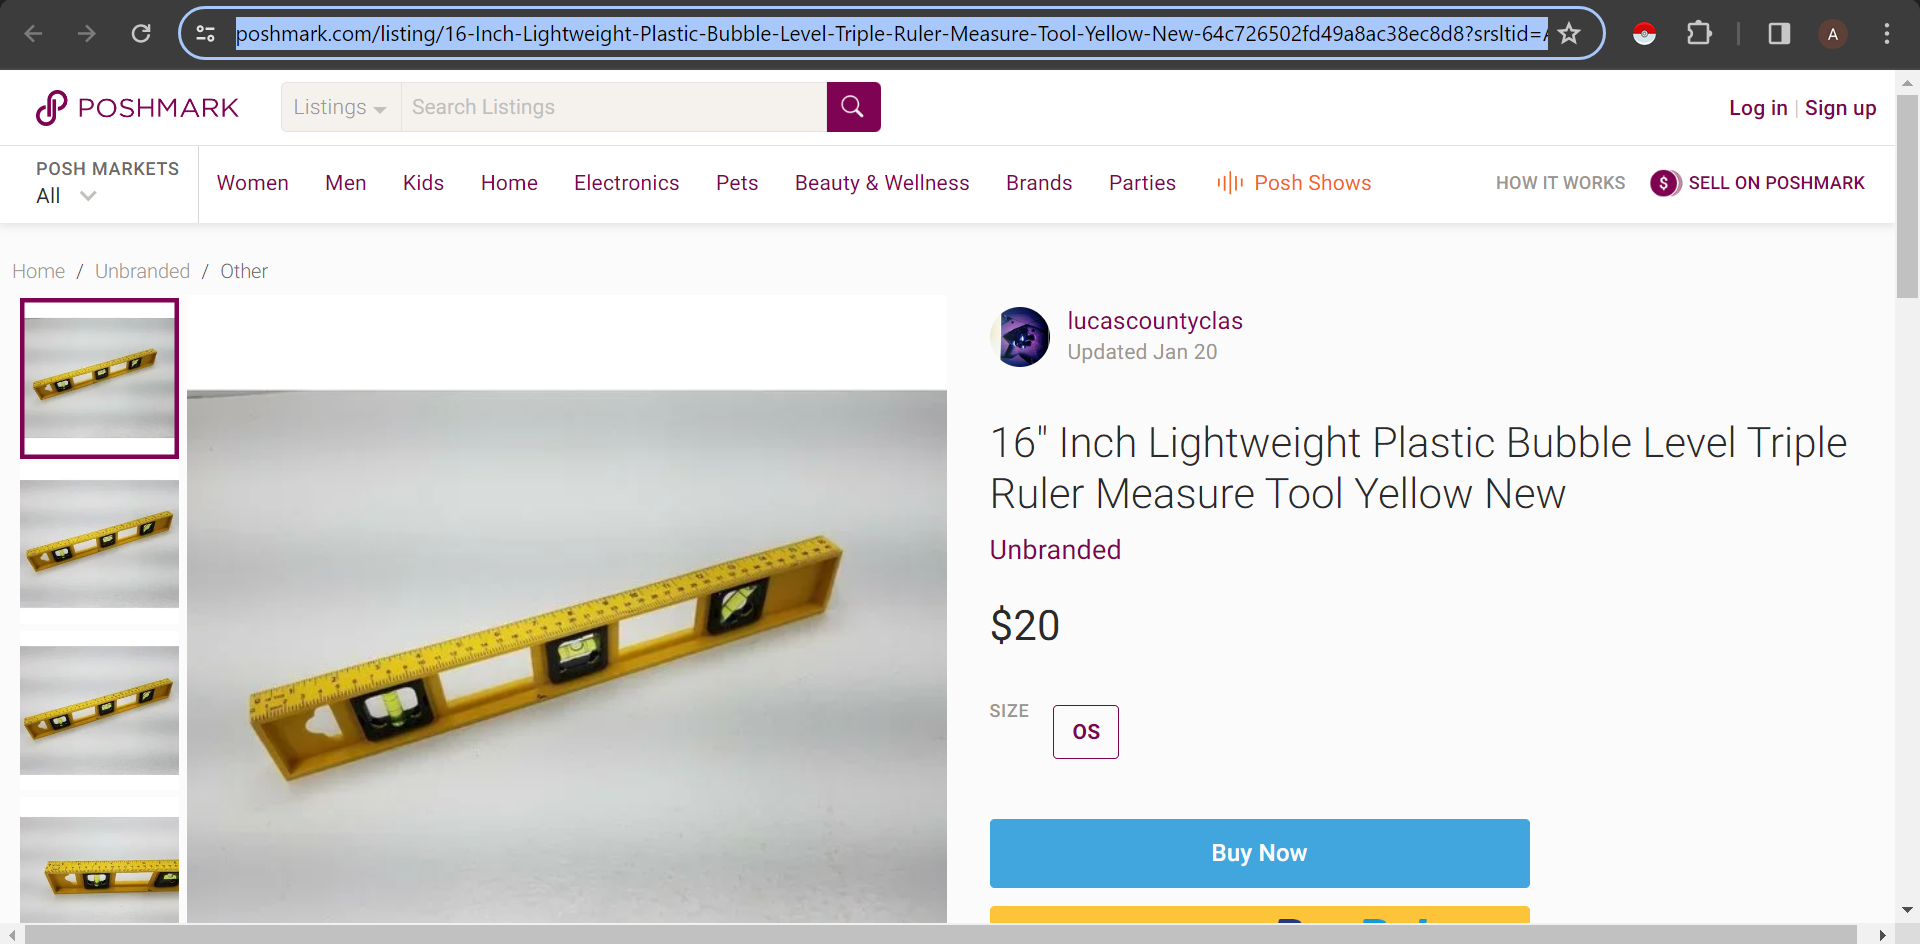Bookmark this page with the star icon
The image size is (1920, 944).
(1569, 34)
